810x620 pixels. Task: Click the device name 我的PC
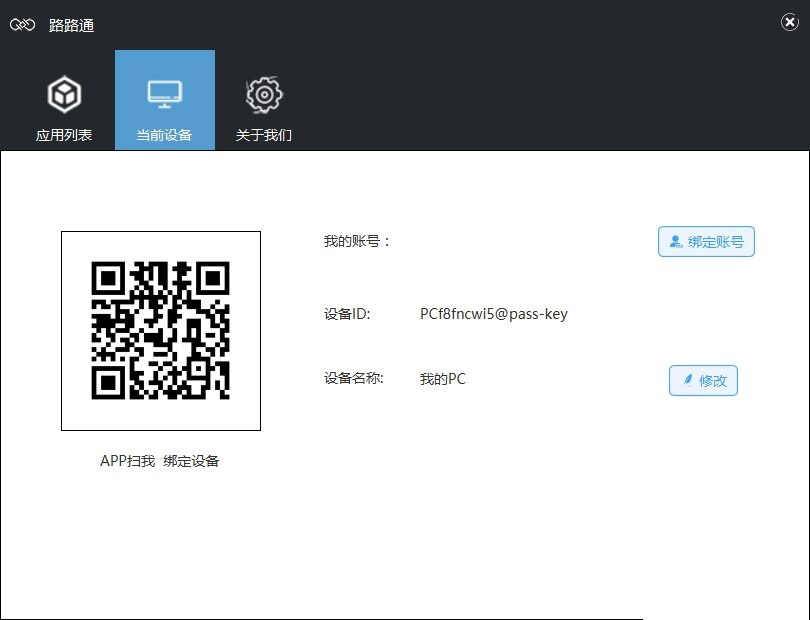pos(442,379)
